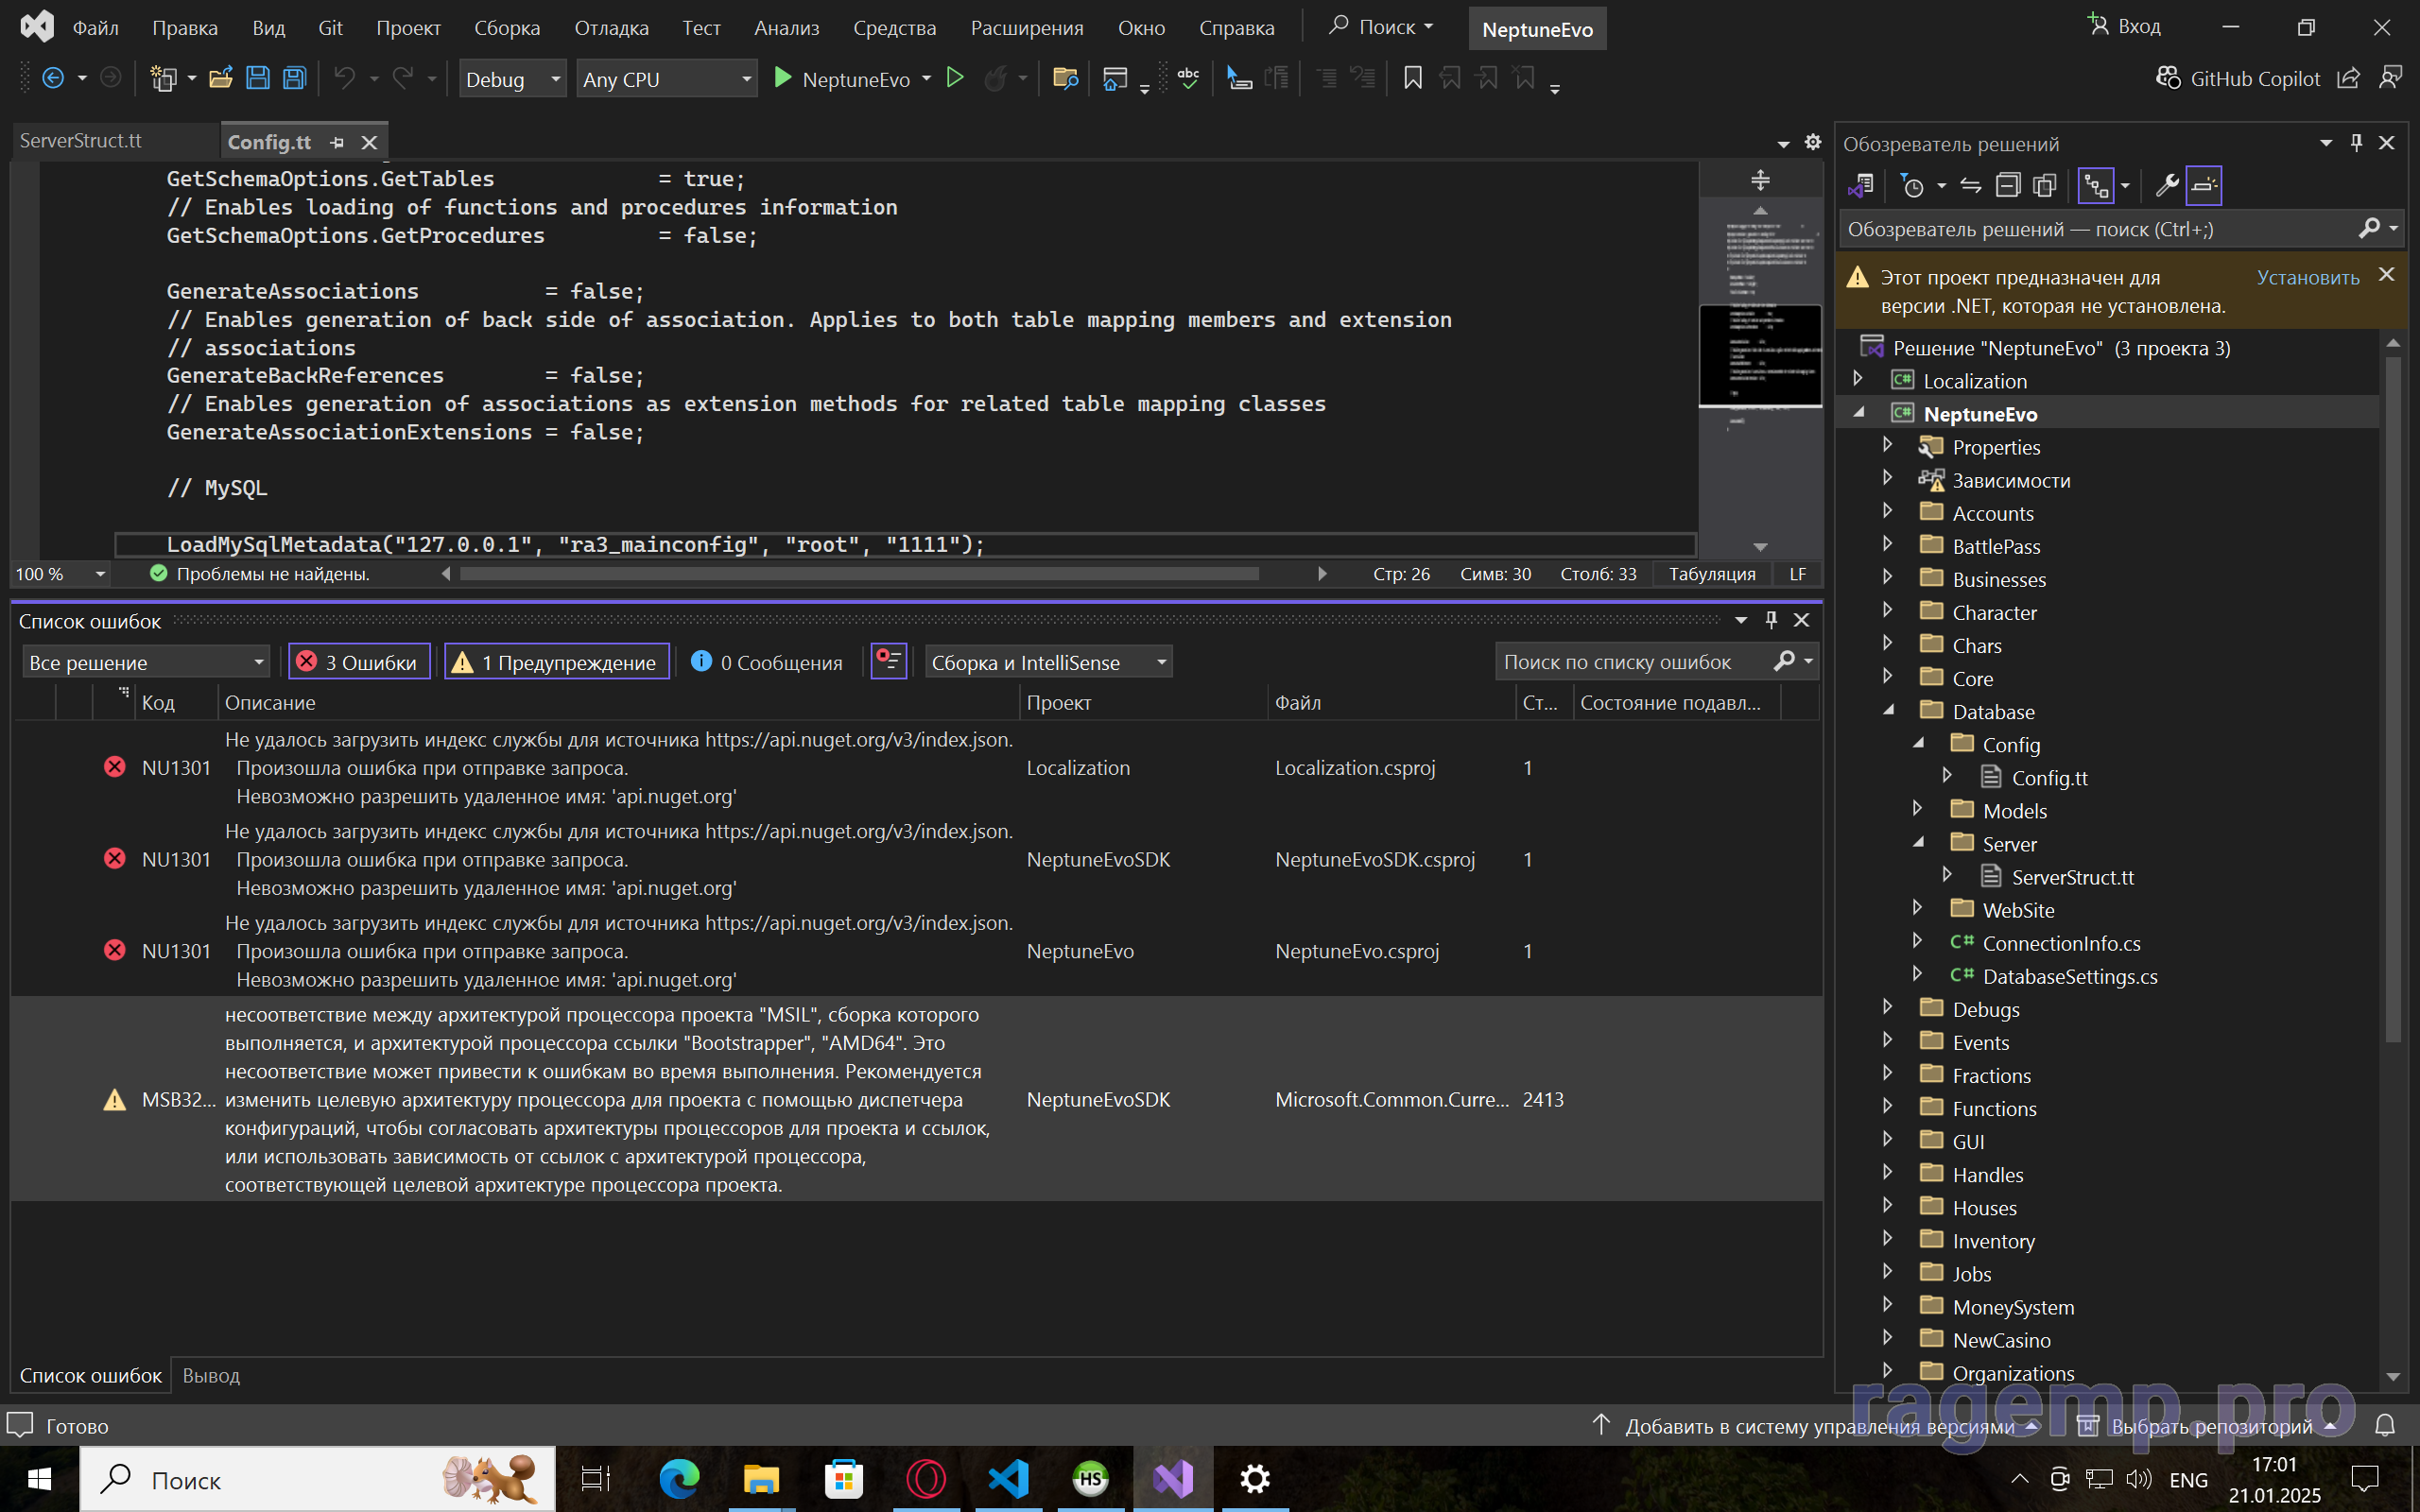Screen dimensions: 2420x1512
Task: Start debugging NeptuneEvo with green play icon
Action: tap(783, 78)
